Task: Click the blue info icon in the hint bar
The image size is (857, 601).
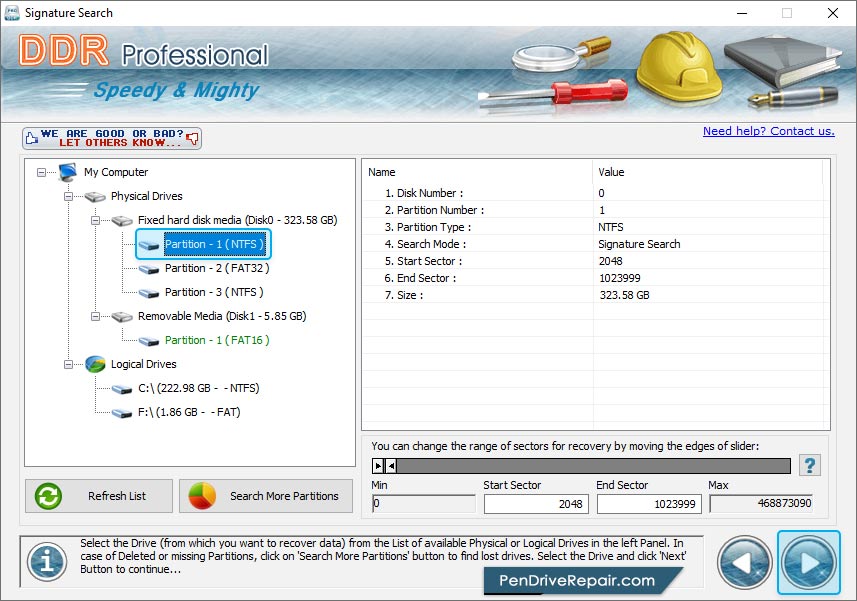Action: [47, 562]
